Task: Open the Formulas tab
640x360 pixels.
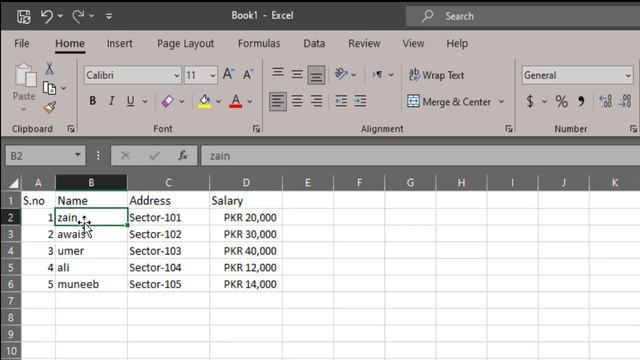Action: tap(259, 43)
